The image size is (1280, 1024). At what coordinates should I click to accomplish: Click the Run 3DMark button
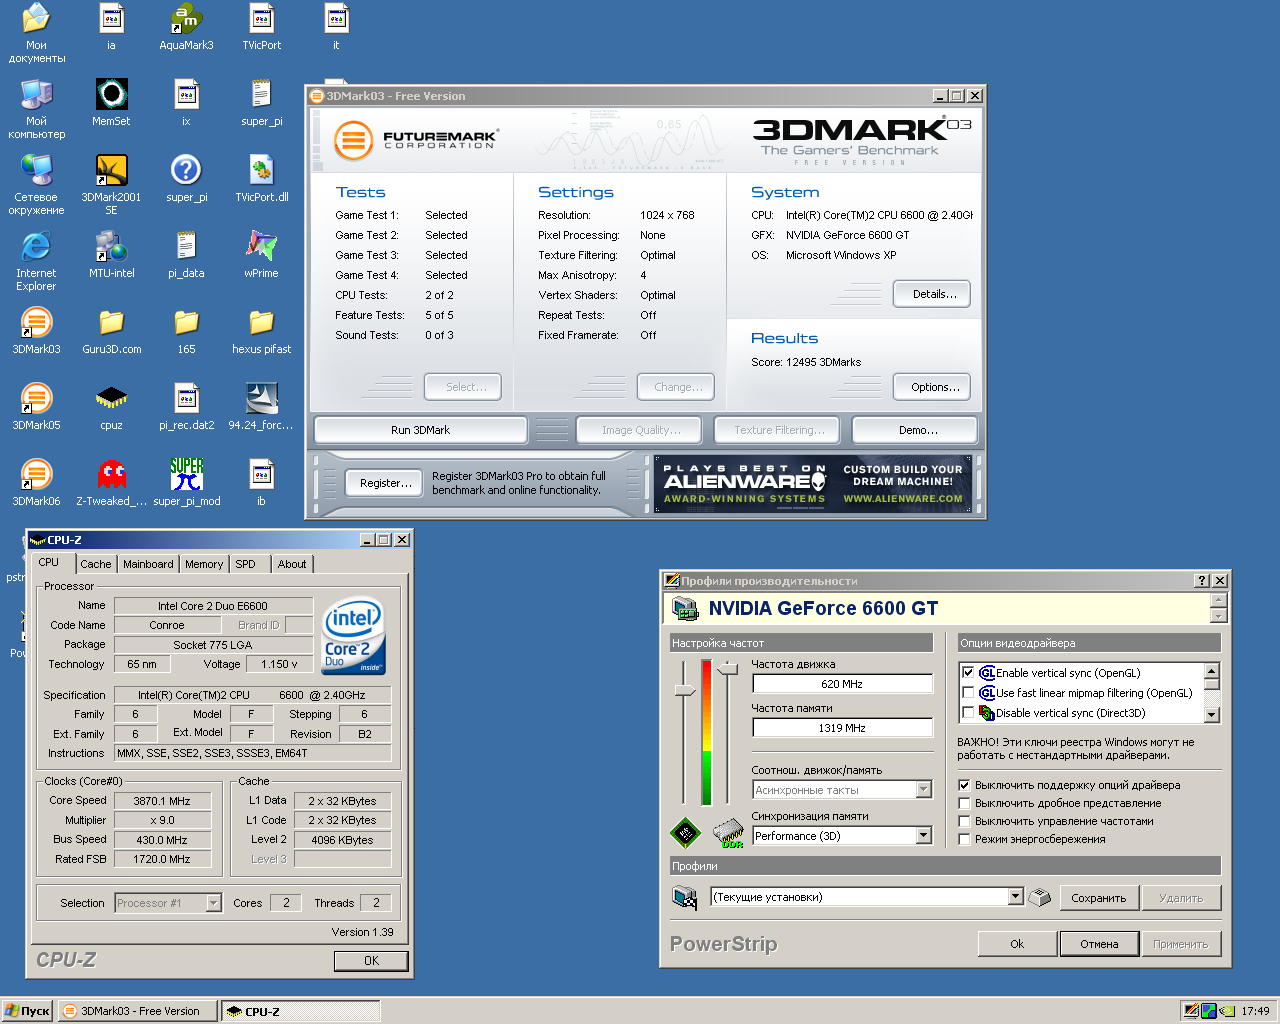pos(421,430)
